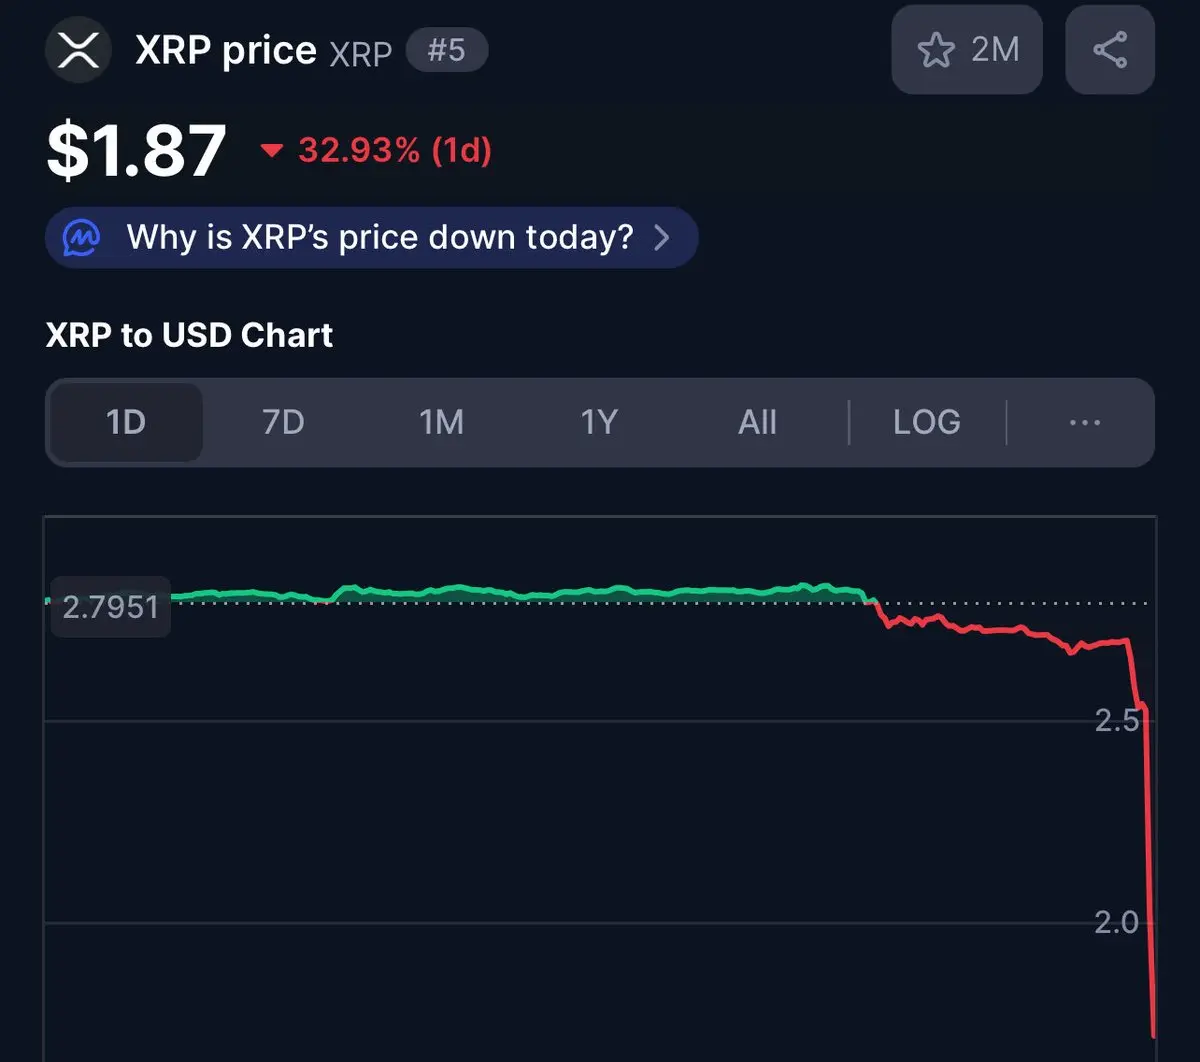Click the #5 rank badge

point(447,50)
